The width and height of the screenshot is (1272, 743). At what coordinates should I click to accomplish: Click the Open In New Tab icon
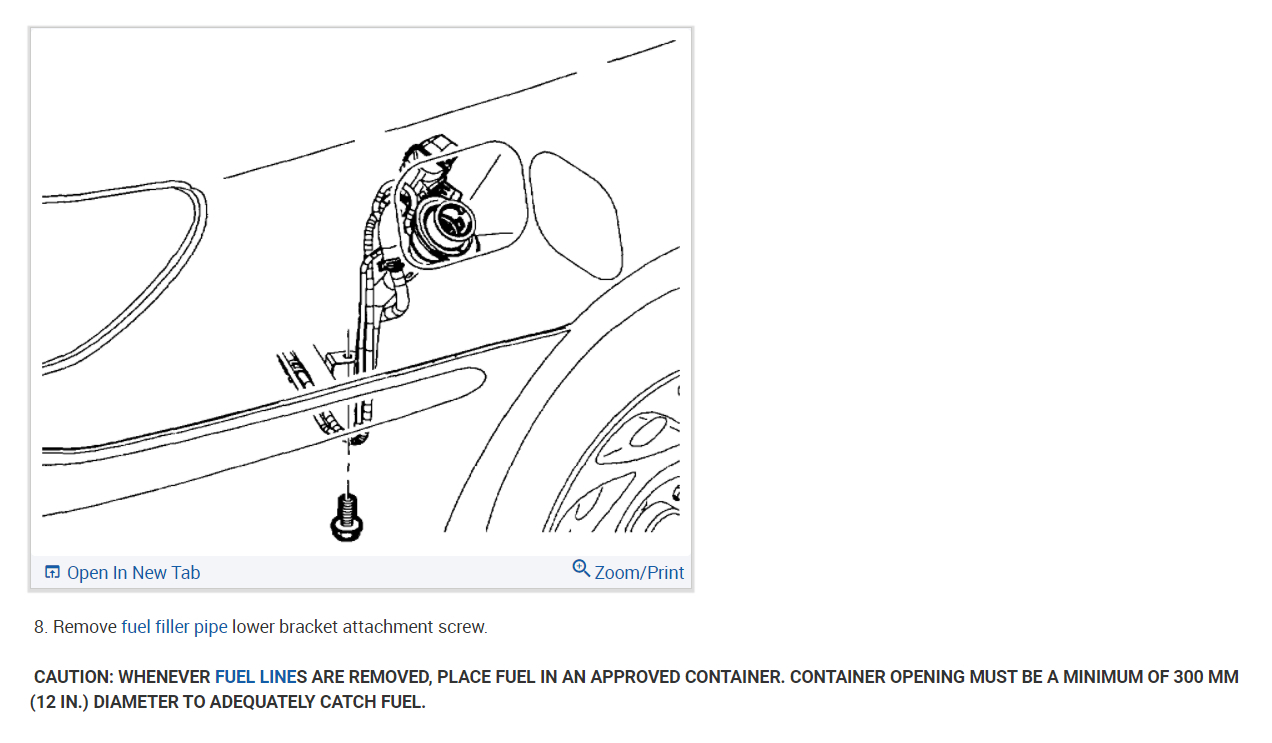[x=52, y=573]
